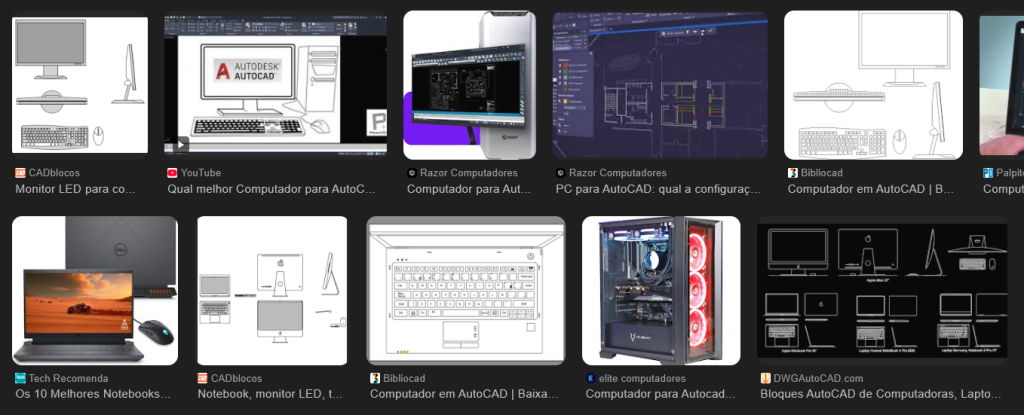Open 'Qual melhor Computador para AutoC...' link
The height and width of the screenshot is (415, 1024).
[272, 190]
